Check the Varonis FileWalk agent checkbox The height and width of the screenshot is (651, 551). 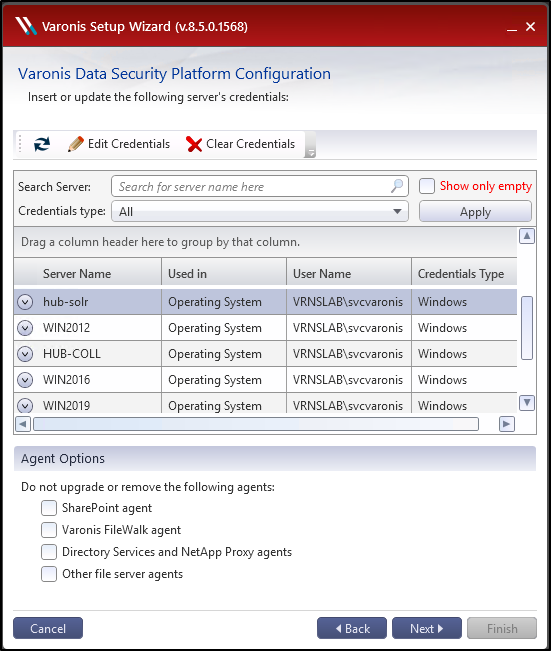point(49,530)
